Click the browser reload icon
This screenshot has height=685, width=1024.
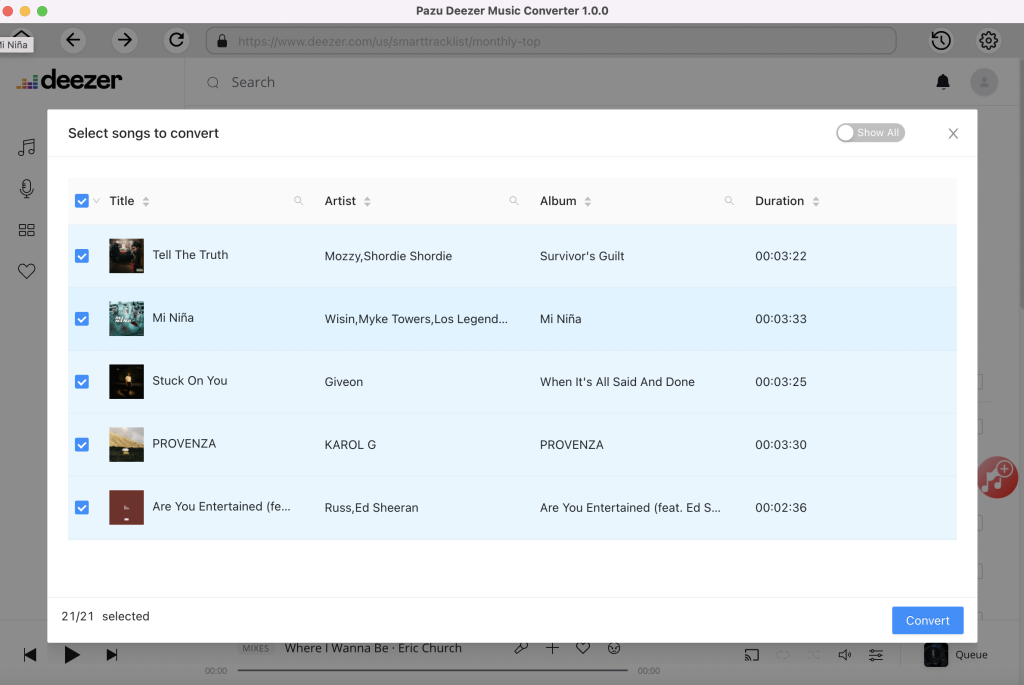point(177,40)
